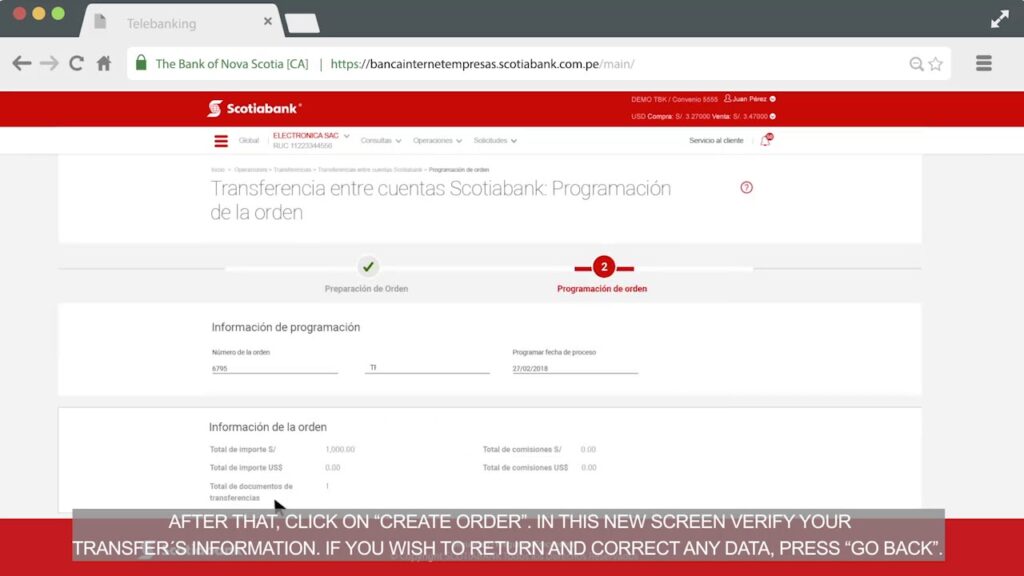Click the browser address bar URL
This screenshot has width=1024, height=576.
pos(482,64)
